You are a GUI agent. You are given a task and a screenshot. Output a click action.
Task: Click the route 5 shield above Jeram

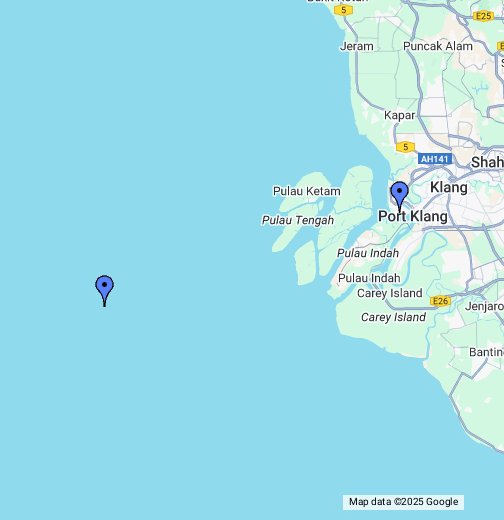point(343,10)
